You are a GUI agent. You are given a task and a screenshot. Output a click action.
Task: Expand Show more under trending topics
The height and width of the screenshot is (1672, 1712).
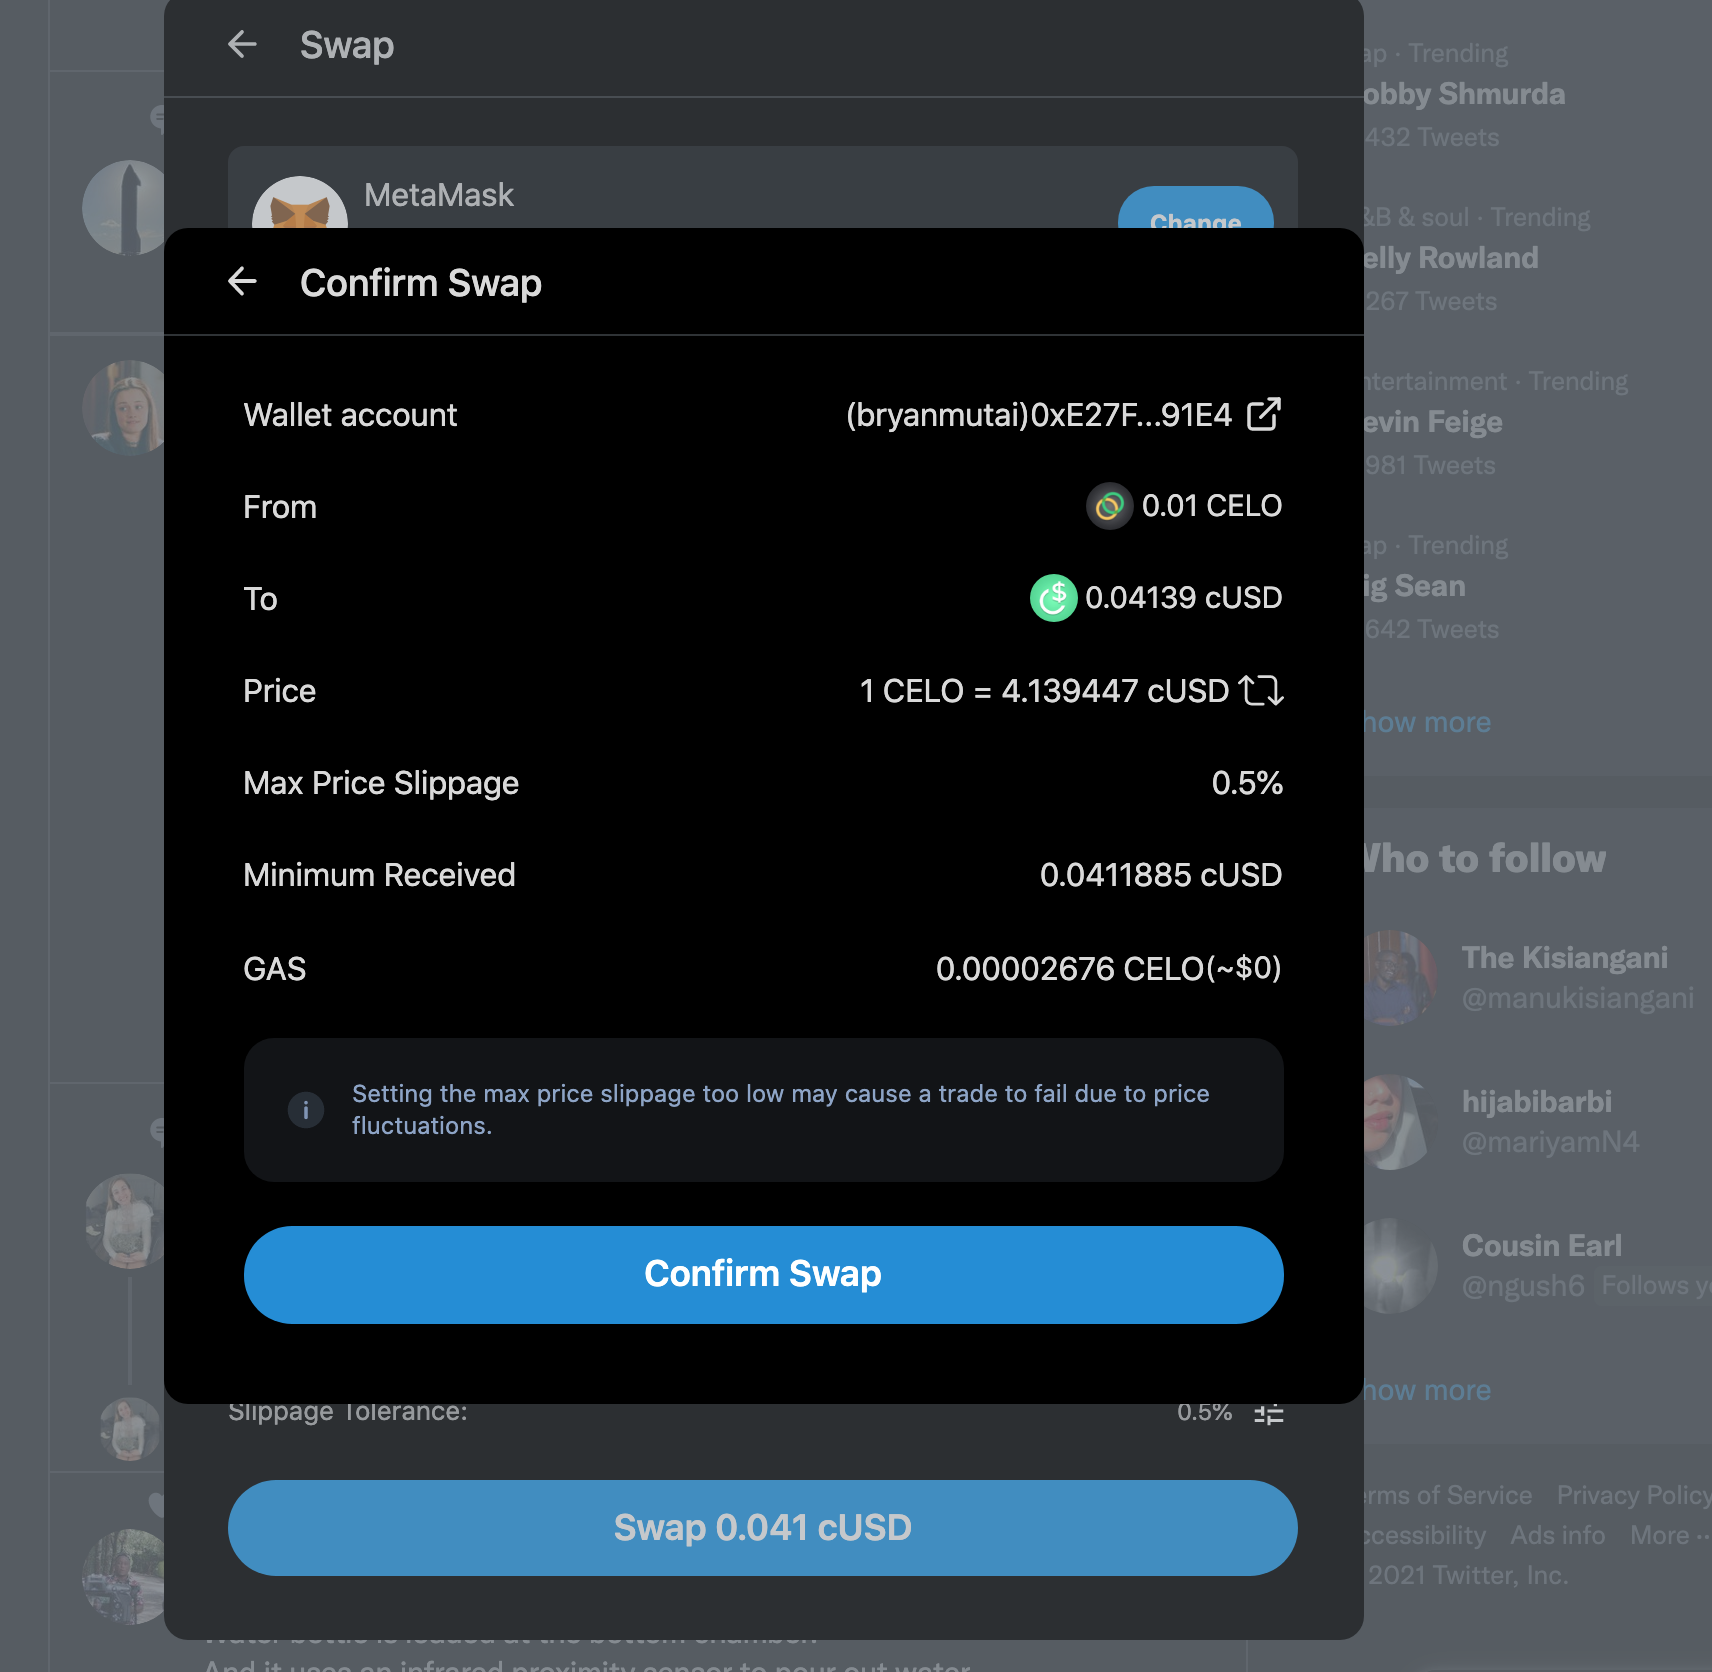1427,722
